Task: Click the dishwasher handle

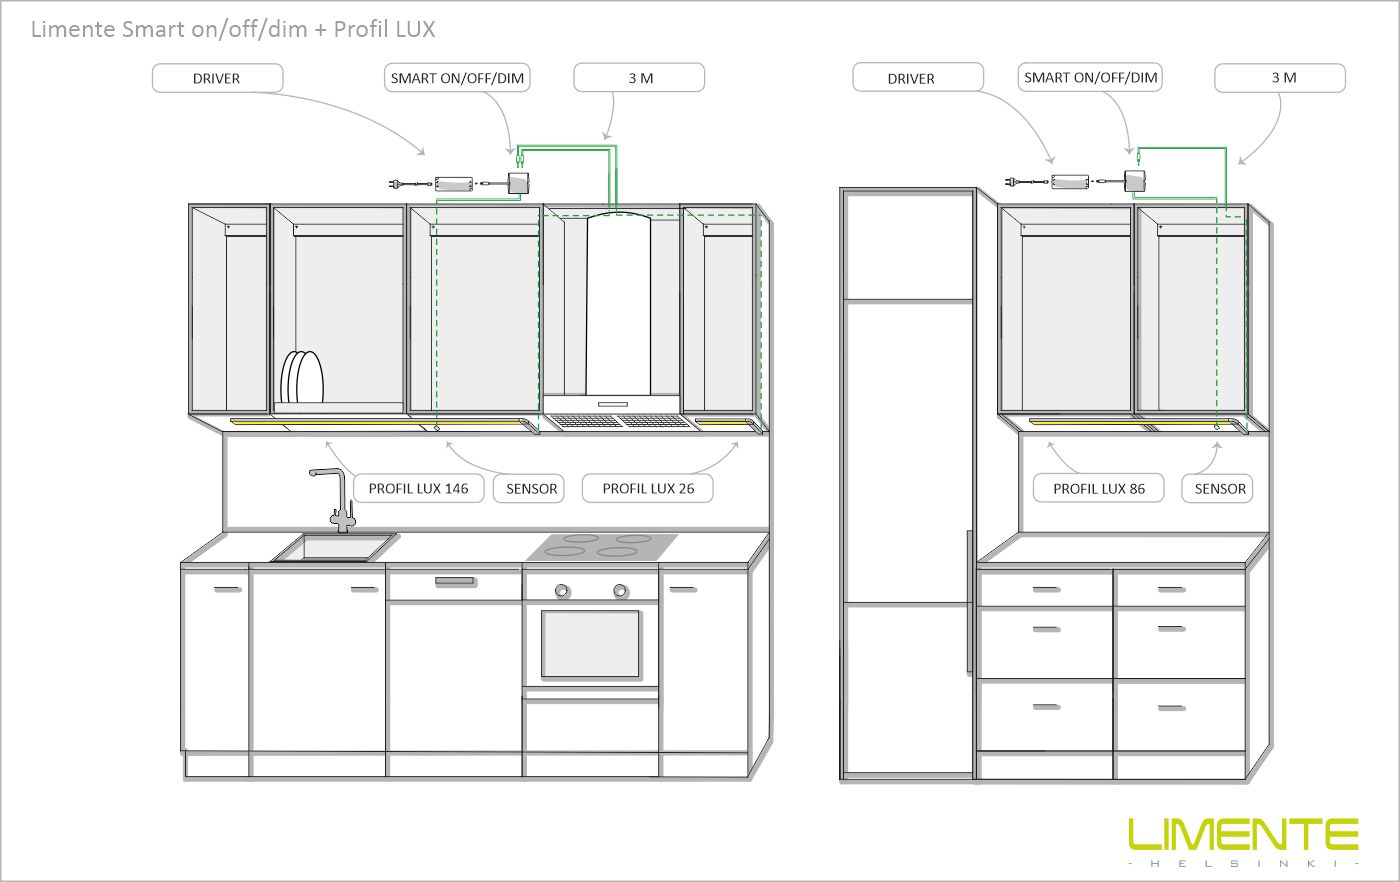Action: tap(454, 580)
